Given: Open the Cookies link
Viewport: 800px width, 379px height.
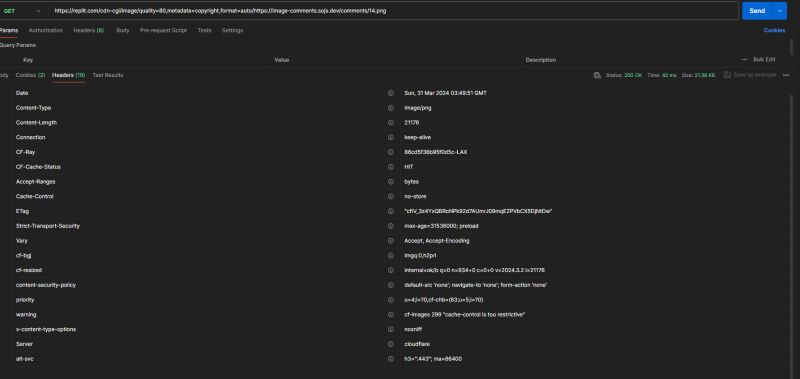Looking at the screenshot, I should 774,31.
